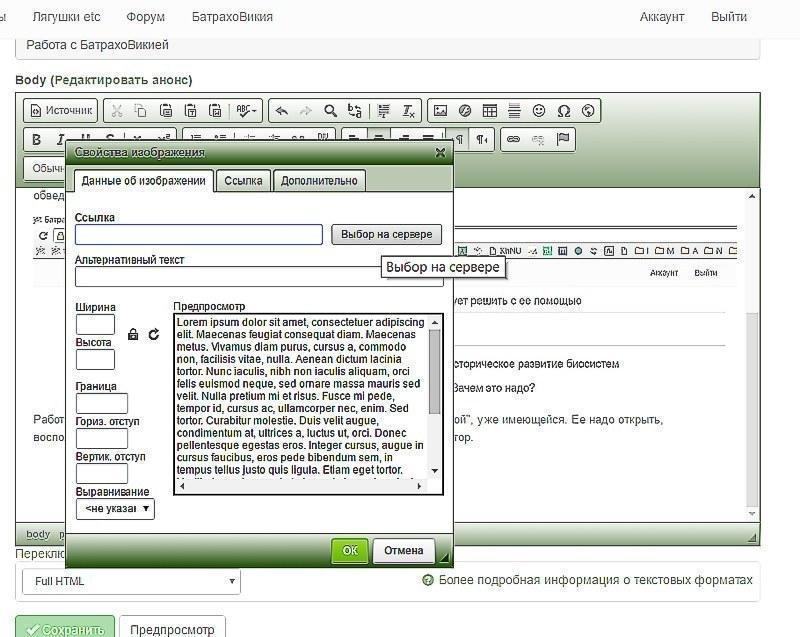Image resolution: width=800 pixels, height=637 pixels.
Task: Switch to the Ссылка tab
Action: (243, 181)
